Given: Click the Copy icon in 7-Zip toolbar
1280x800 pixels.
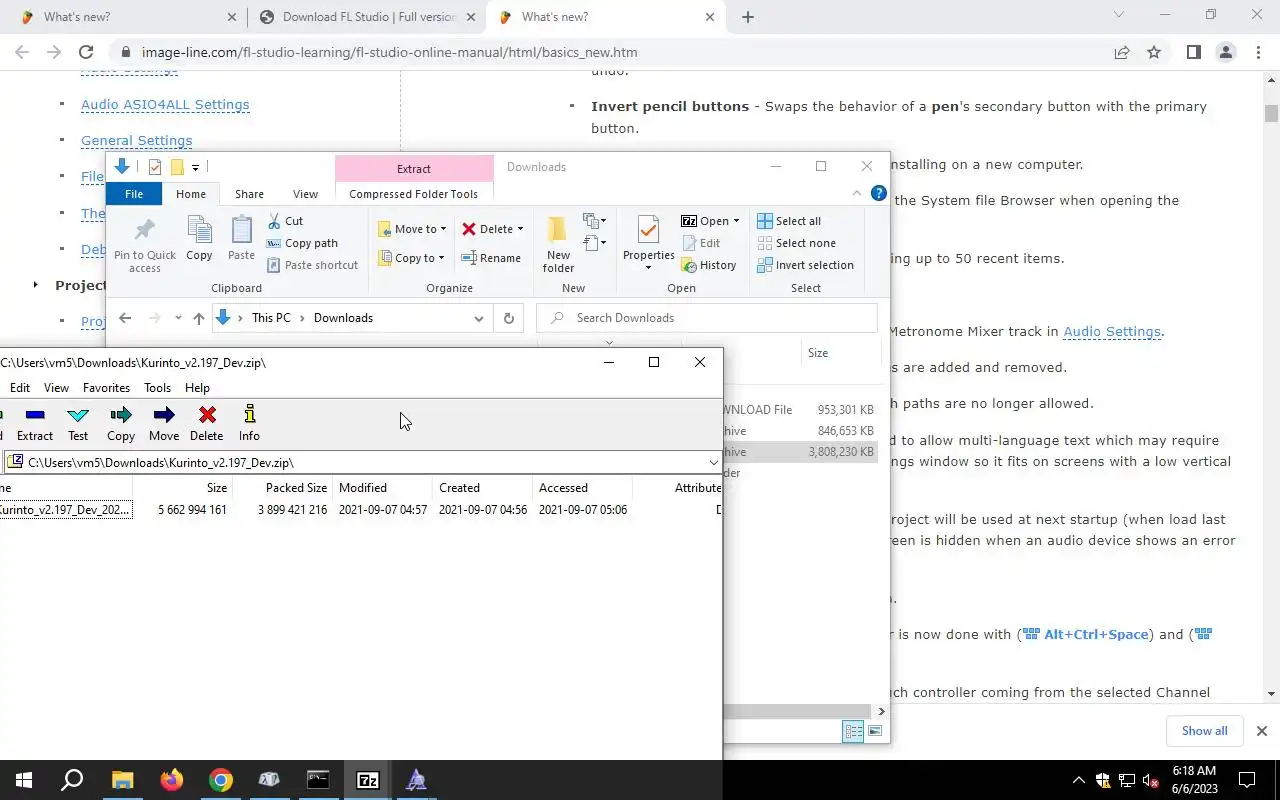Looking at the screenshot, I should (121, 423).
